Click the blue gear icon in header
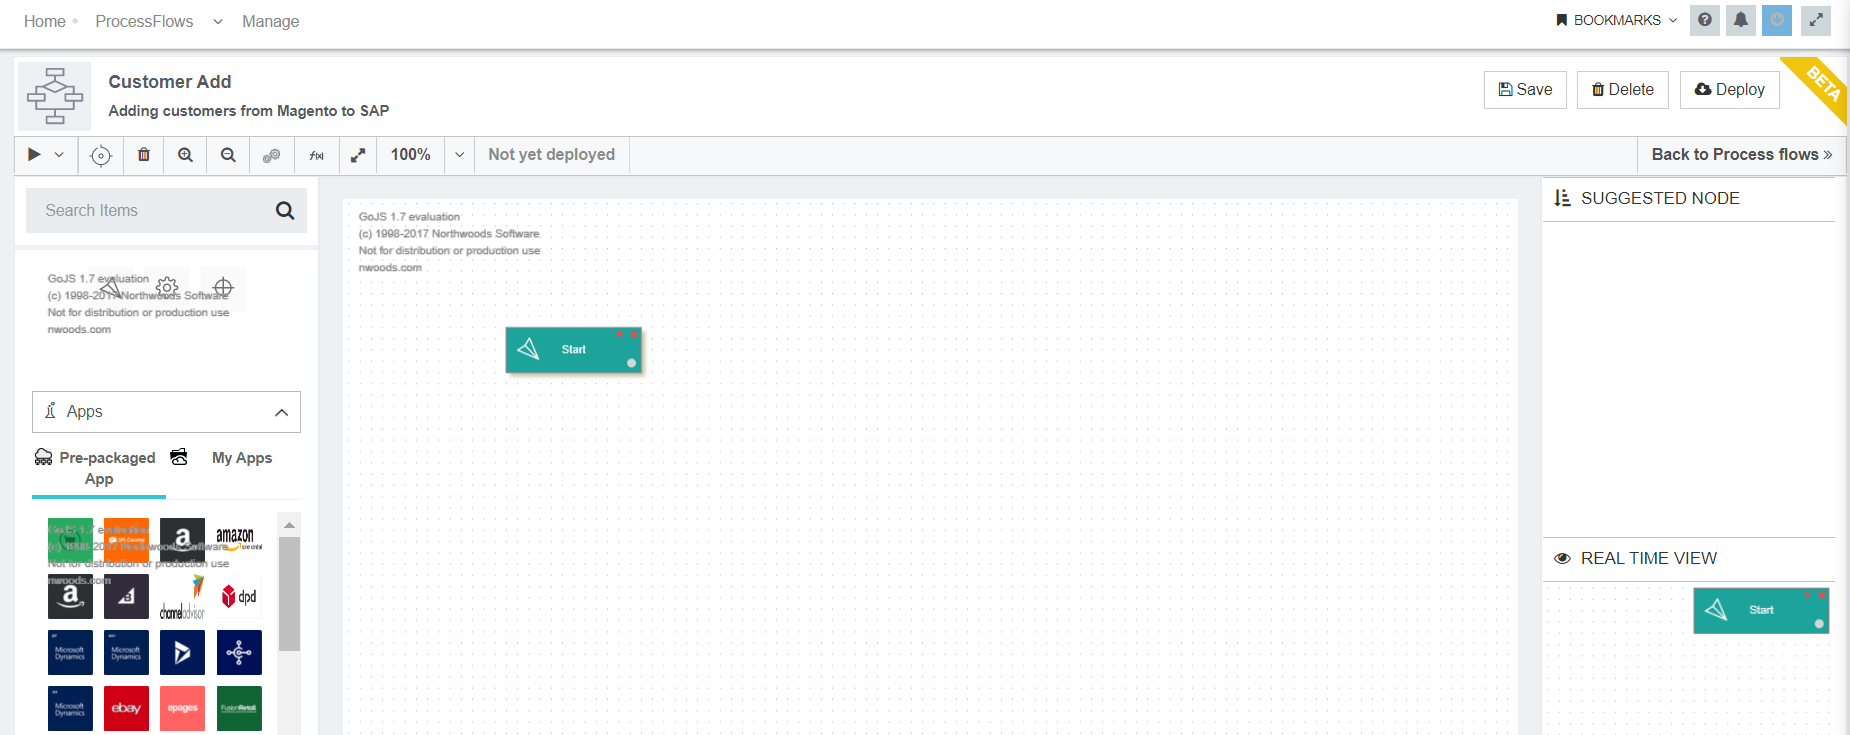The width and height of the screenshot is (1850, 735). pyautogui.click(x=1777, y=20)
